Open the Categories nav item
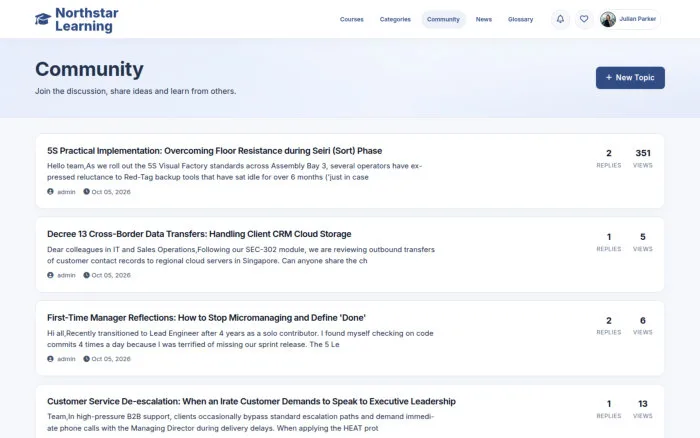Viewport: 700px width, 438px height. click(x=395, y=19)
